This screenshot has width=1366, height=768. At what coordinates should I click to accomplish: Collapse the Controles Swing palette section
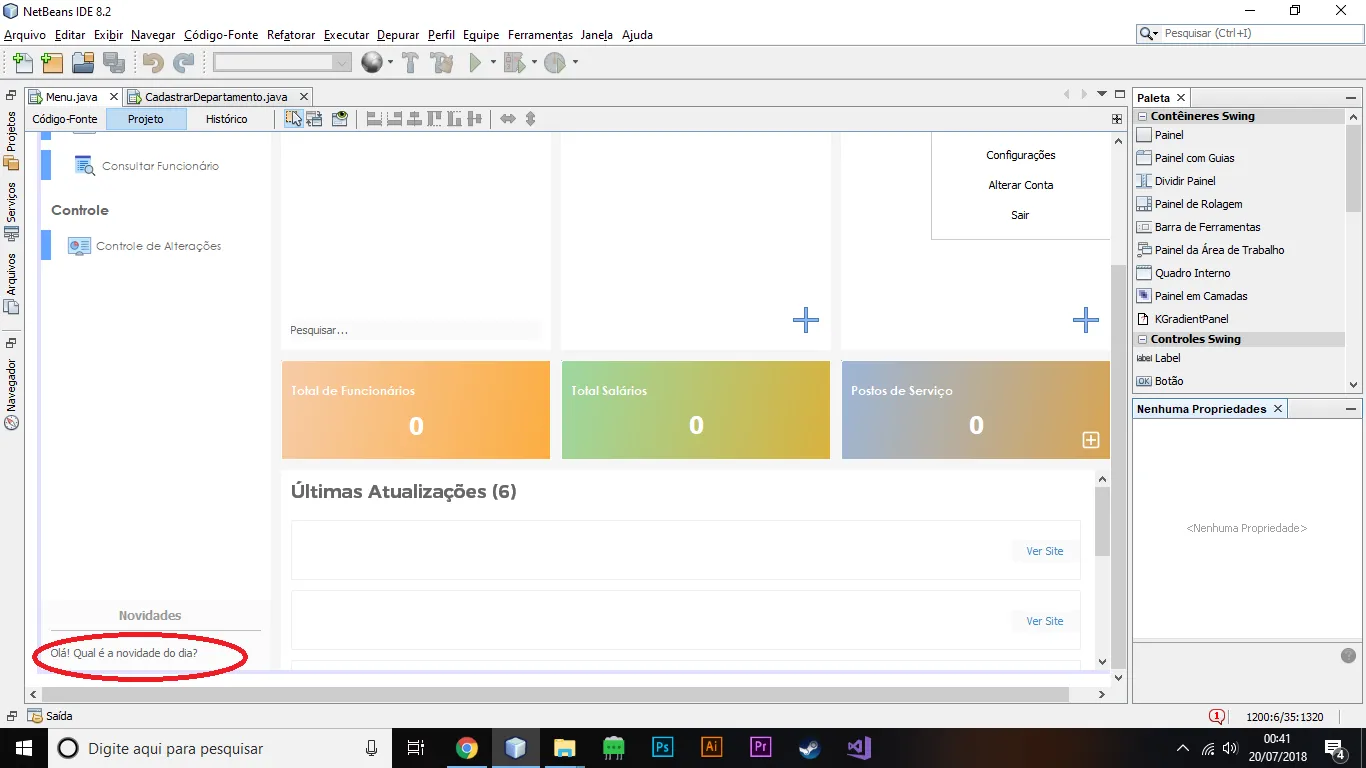(1142, 339)
